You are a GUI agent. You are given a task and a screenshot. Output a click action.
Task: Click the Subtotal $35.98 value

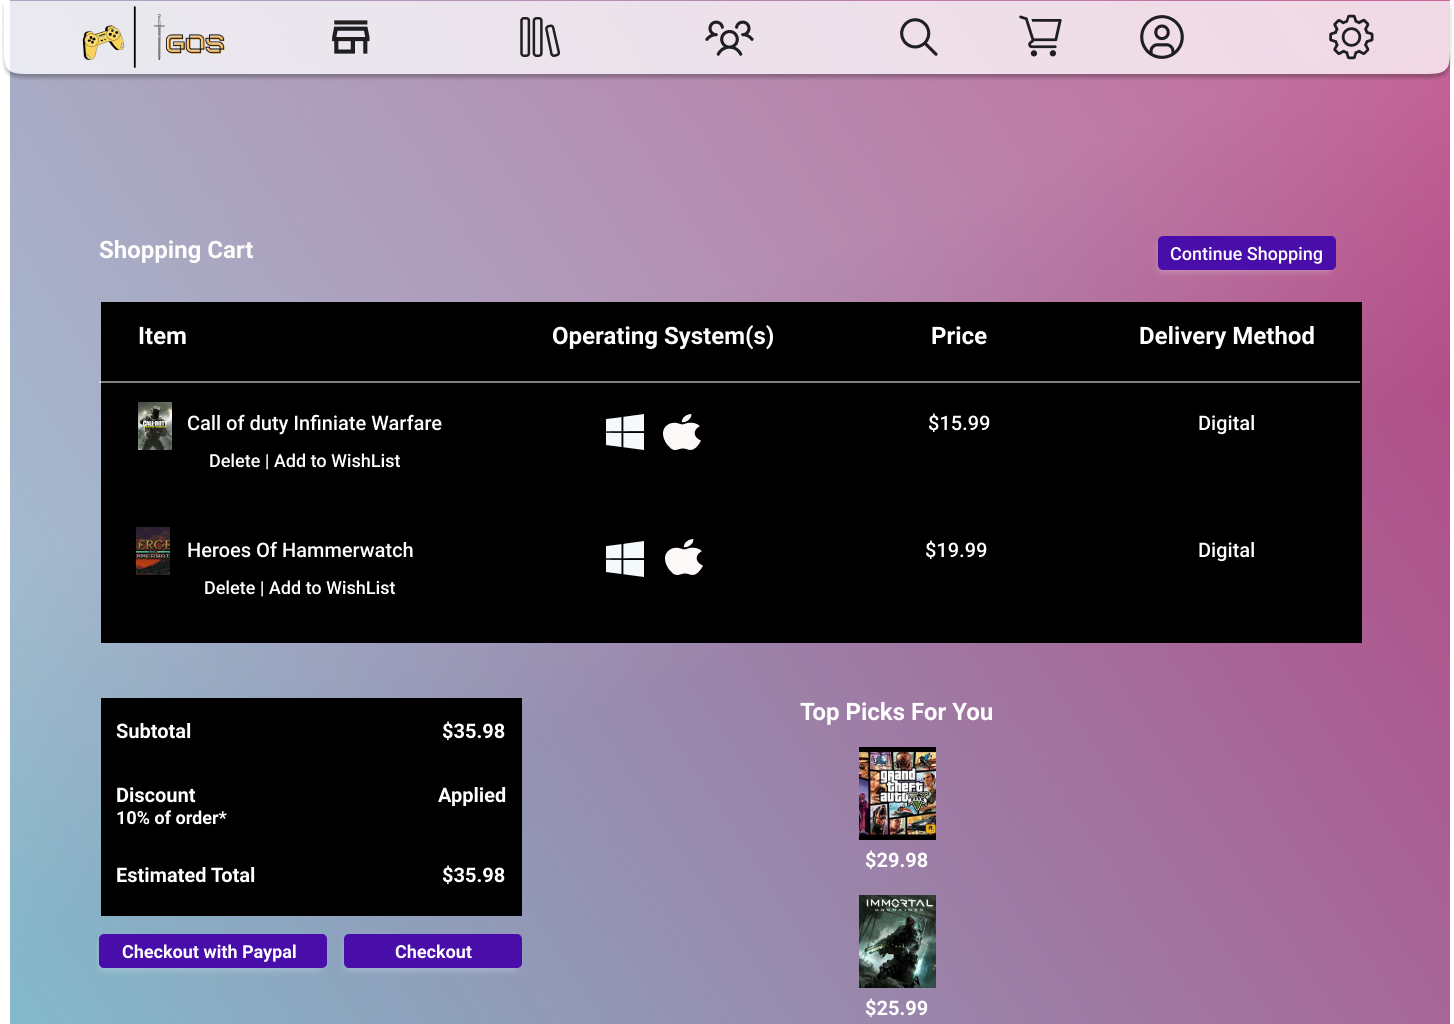473,731
